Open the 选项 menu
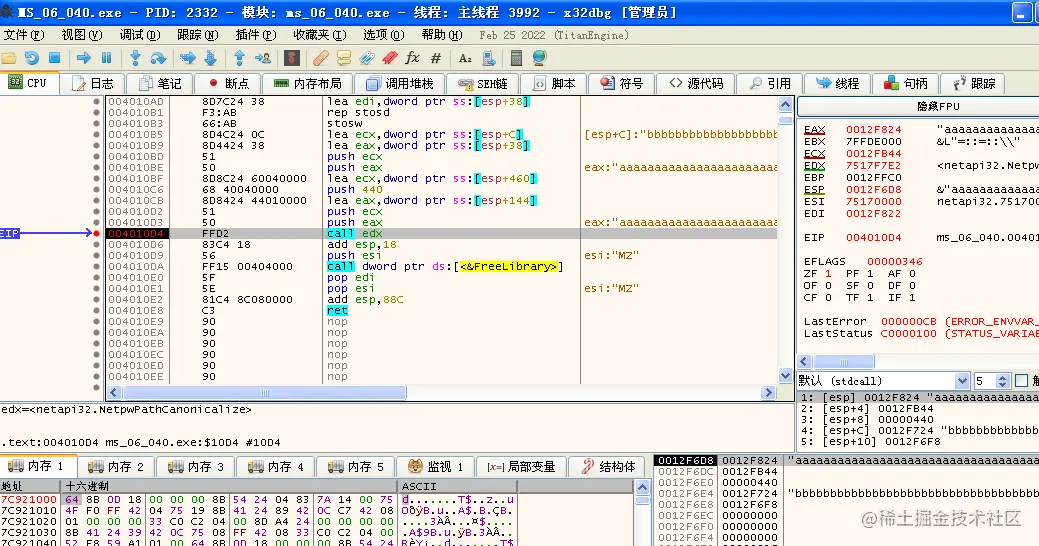 (x=384, y=35)
